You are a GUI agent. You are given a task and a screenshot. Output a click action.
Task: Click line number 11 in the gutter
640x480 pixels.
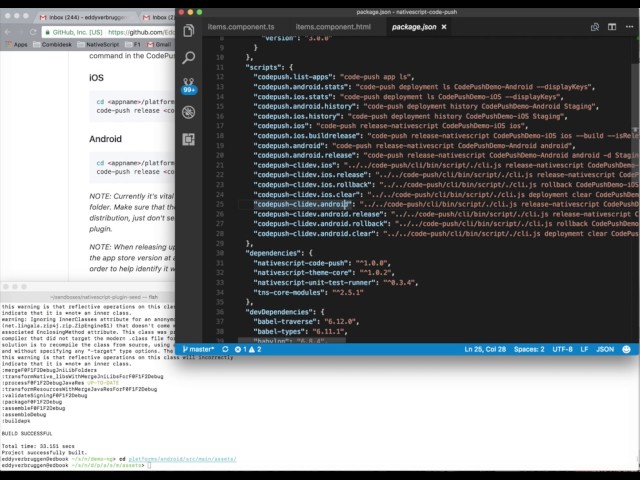[220, 67]
